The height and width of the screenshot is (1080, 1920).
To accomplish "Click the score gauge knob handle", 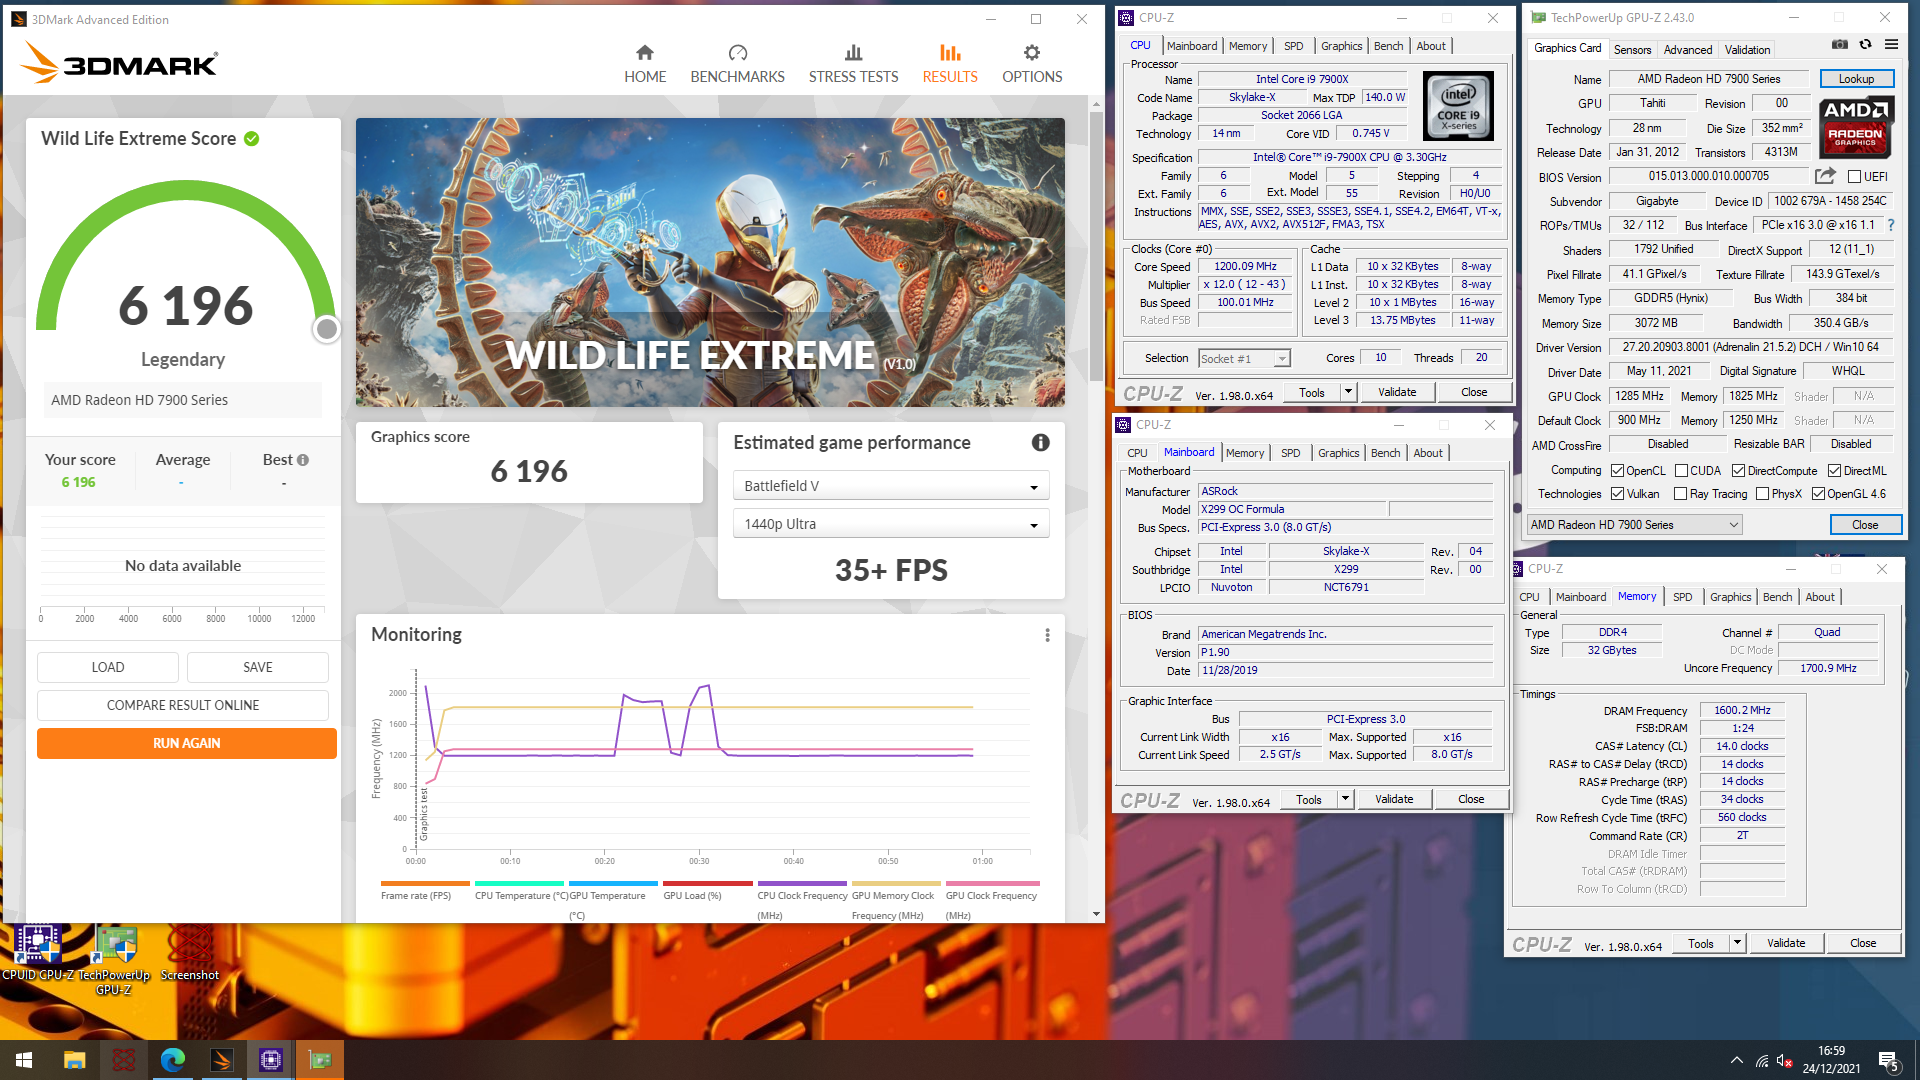I will 326,329.
